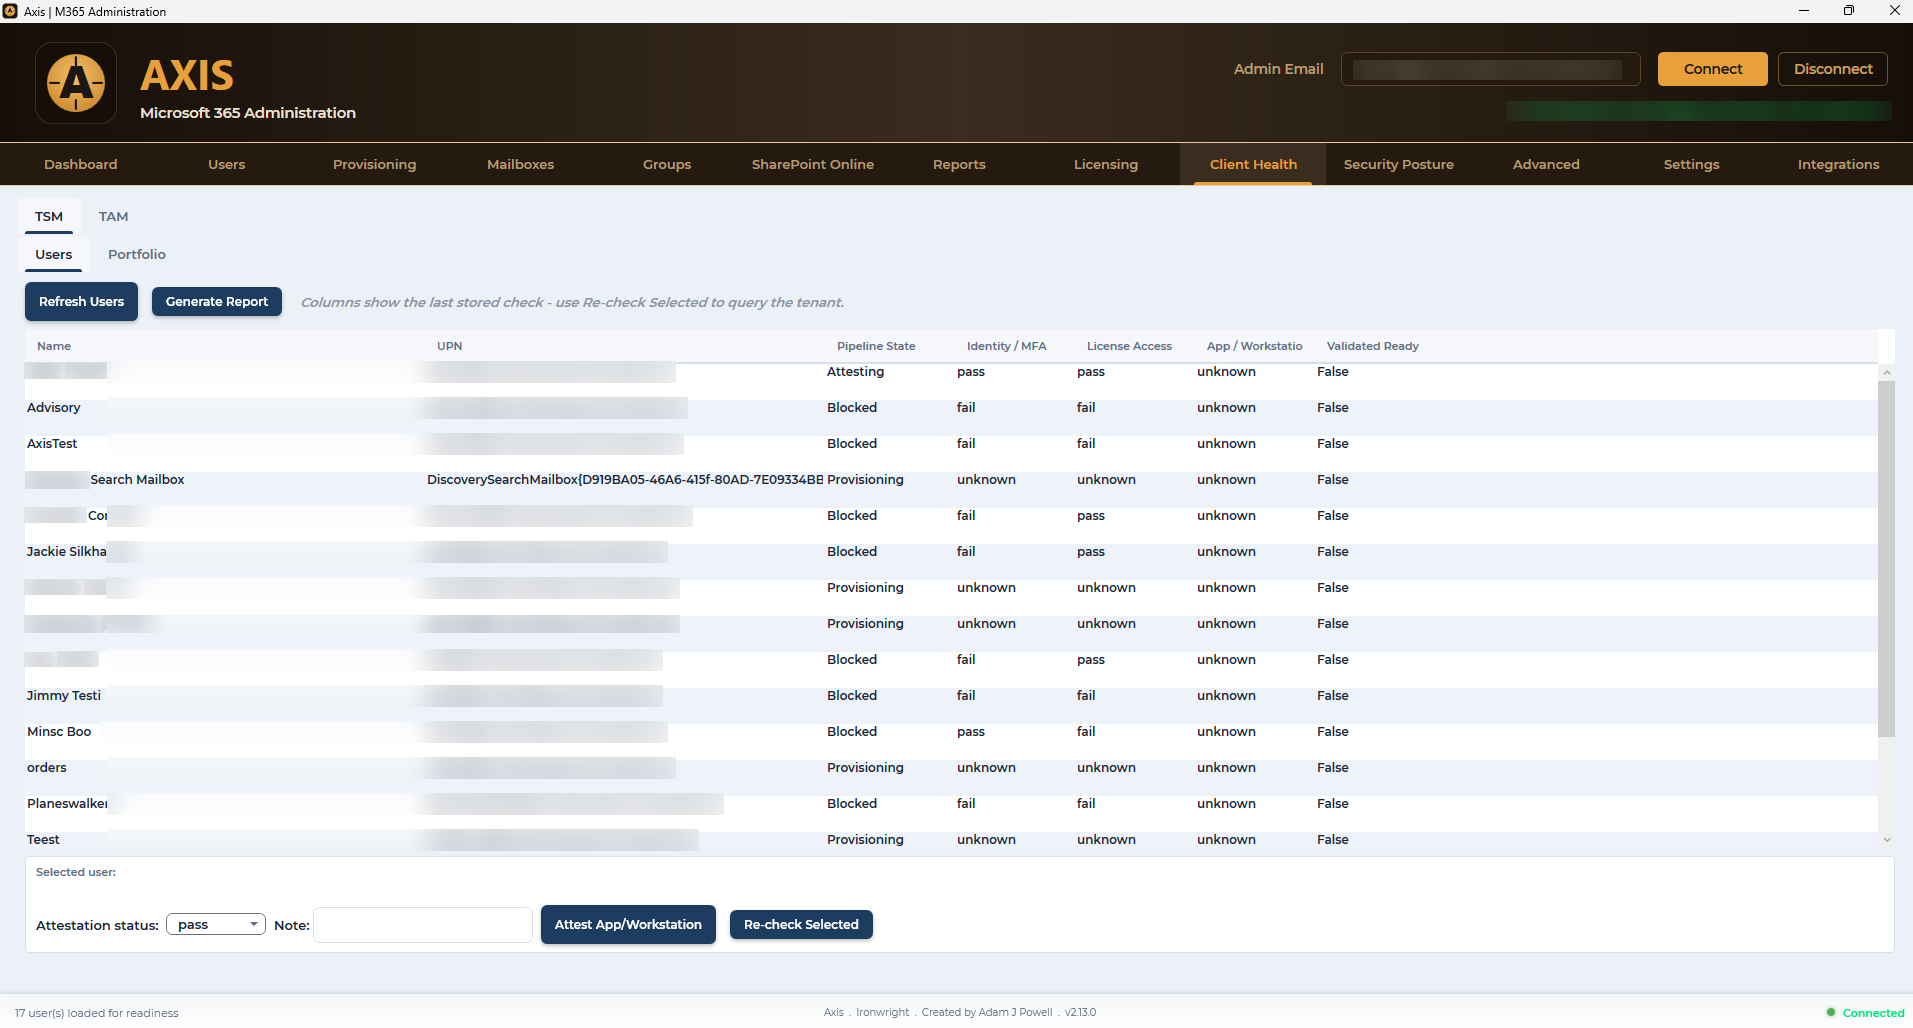
Task: Click Attest App/Workstation button
Action: (628, 924)
